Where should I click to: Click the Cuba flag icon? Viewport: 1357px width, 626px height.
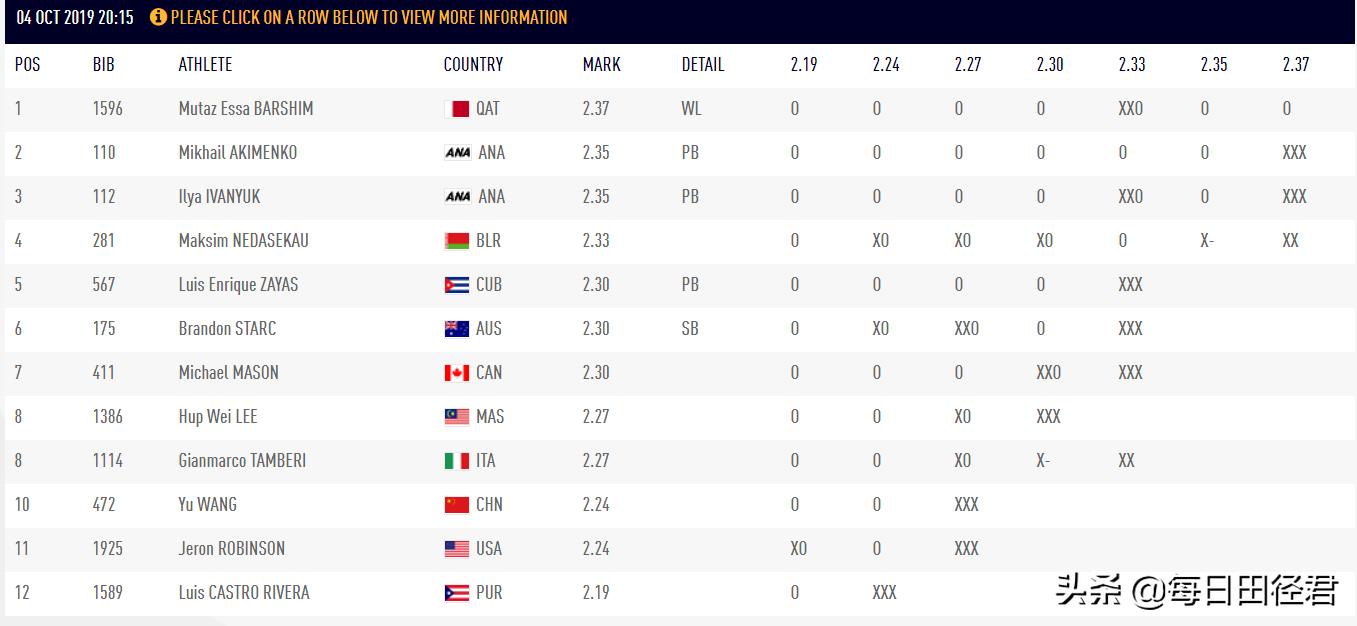click(x=456, y=285)
